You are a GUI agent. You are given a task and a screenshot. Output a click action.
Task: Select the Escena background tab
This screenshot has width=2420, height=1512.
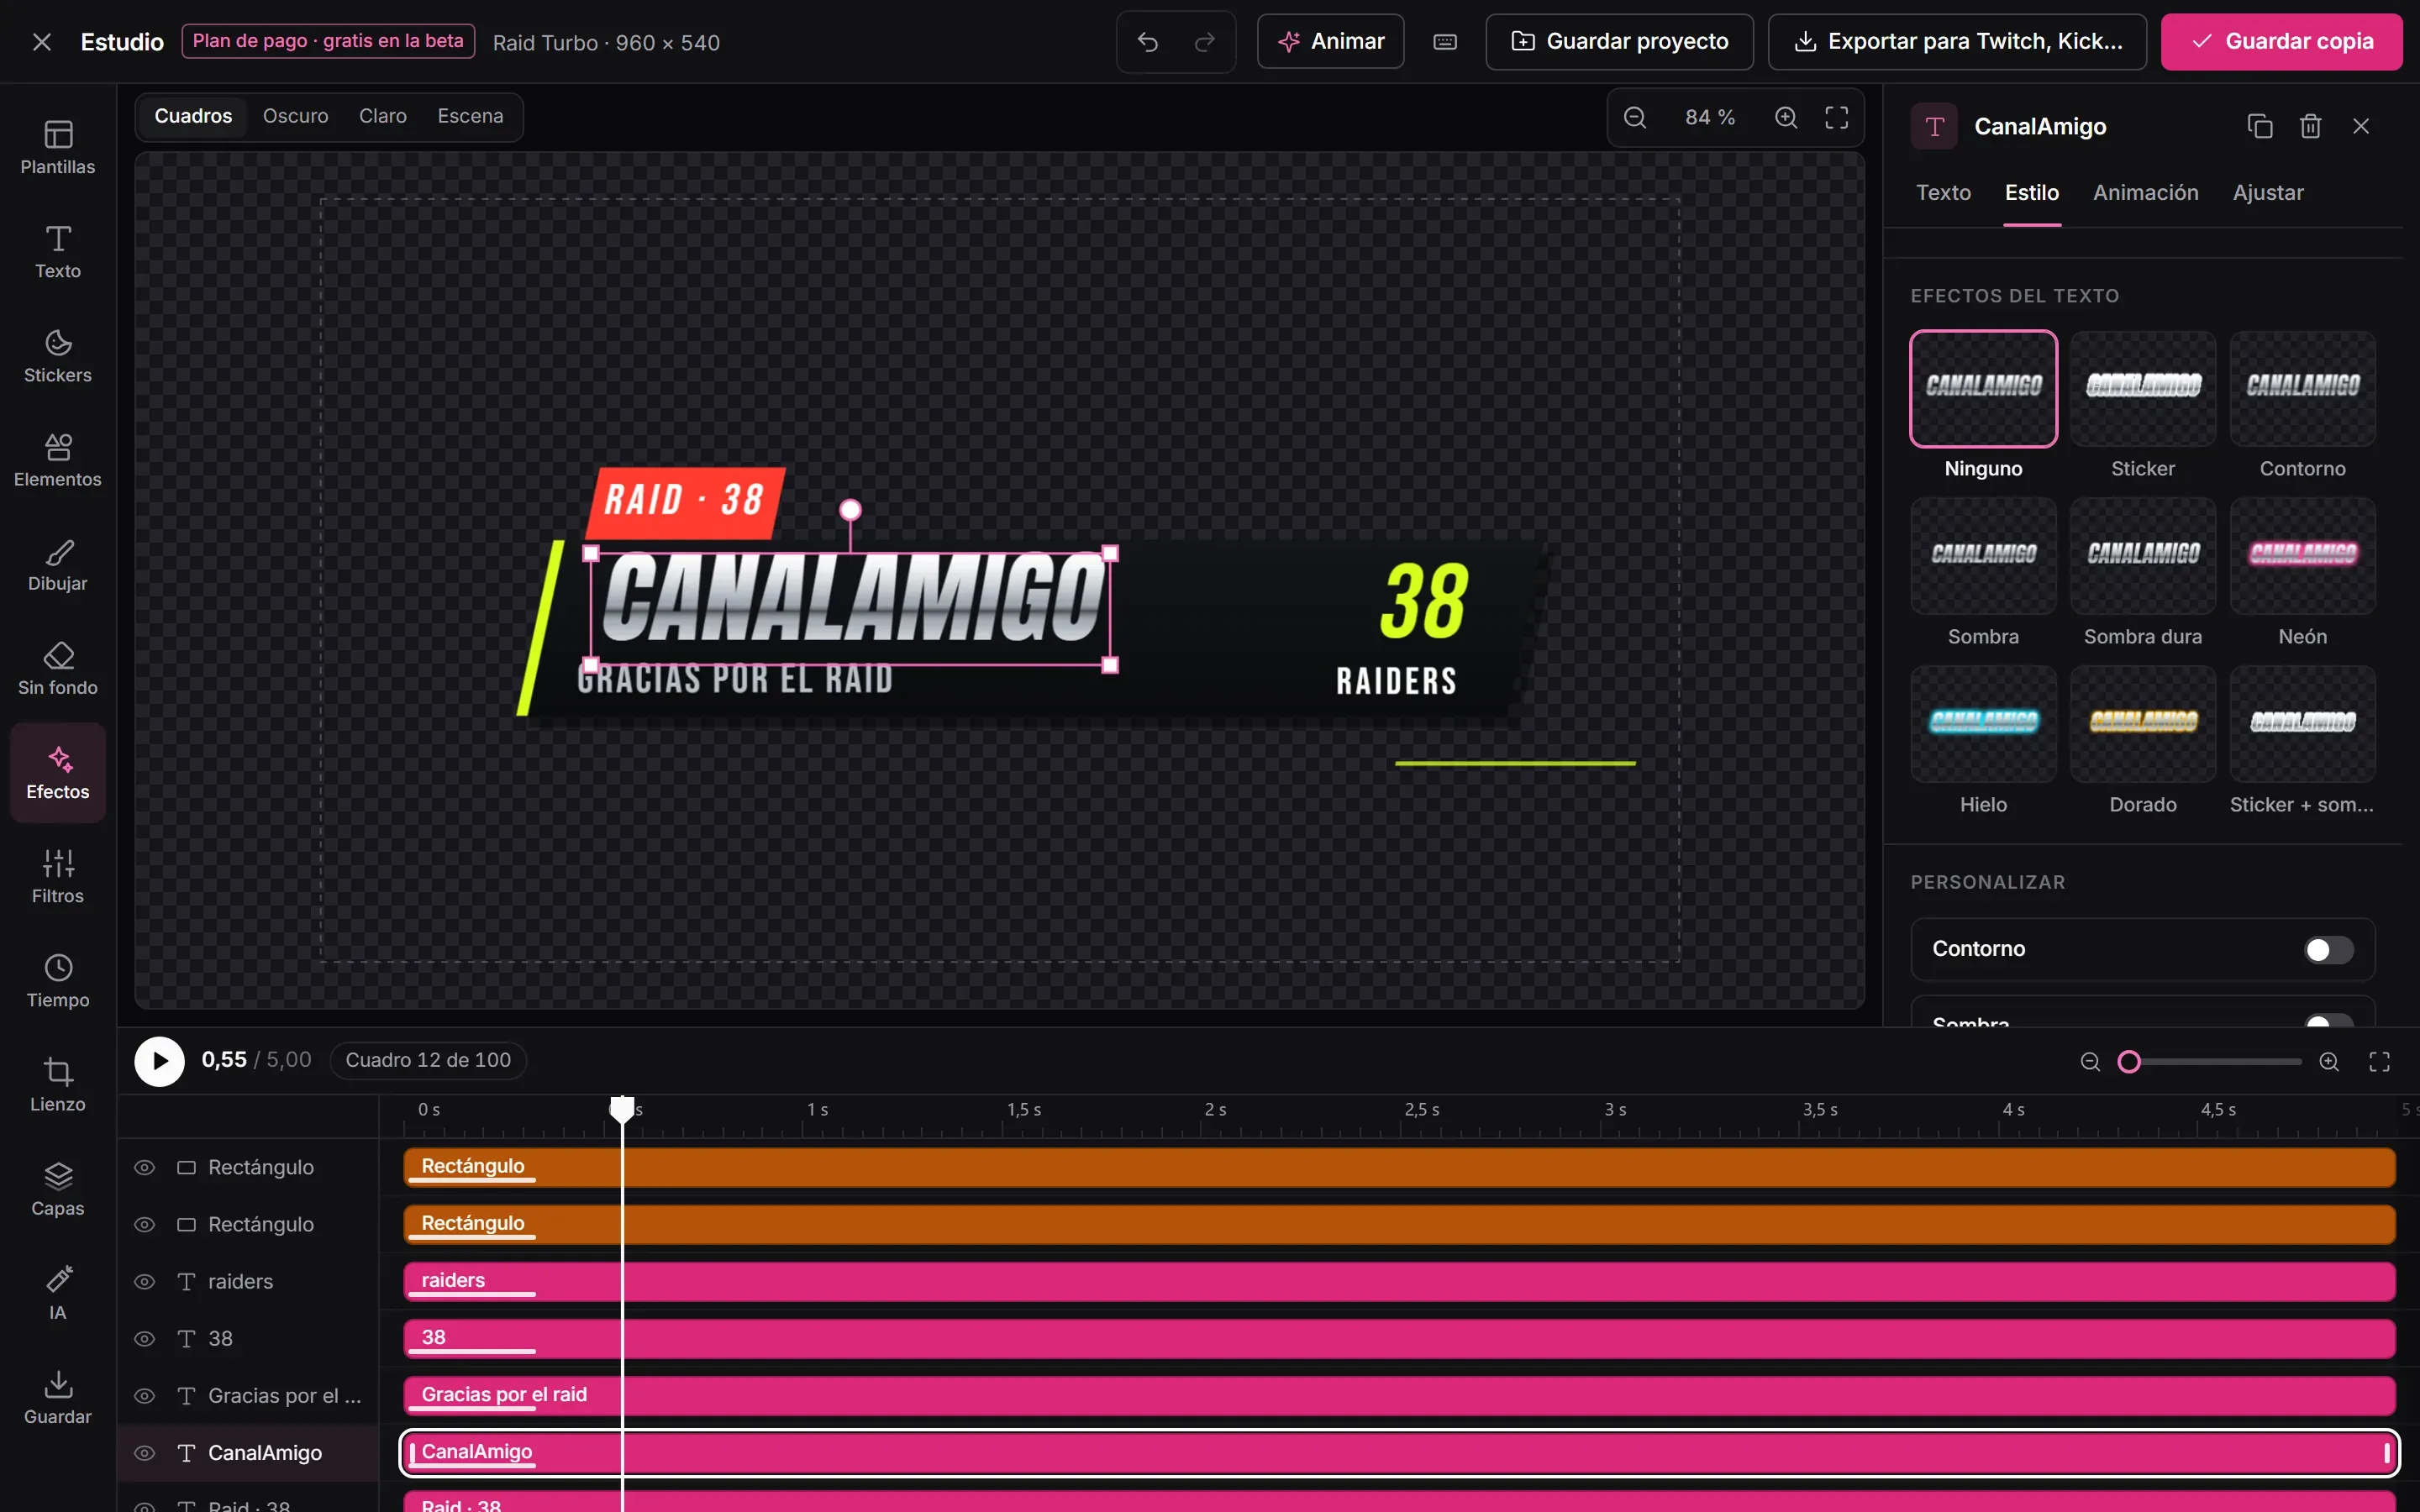coord(470,117)
